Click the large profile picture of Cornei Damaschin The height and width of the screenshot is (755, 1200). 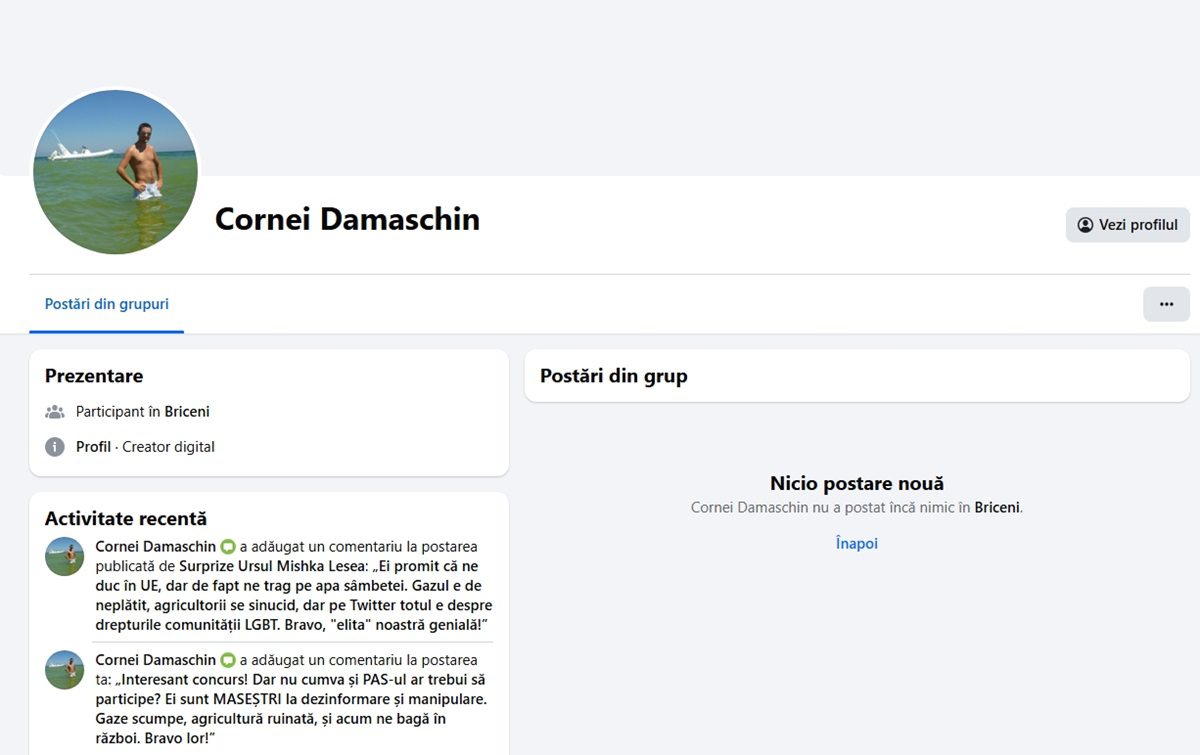pos(115,172)
